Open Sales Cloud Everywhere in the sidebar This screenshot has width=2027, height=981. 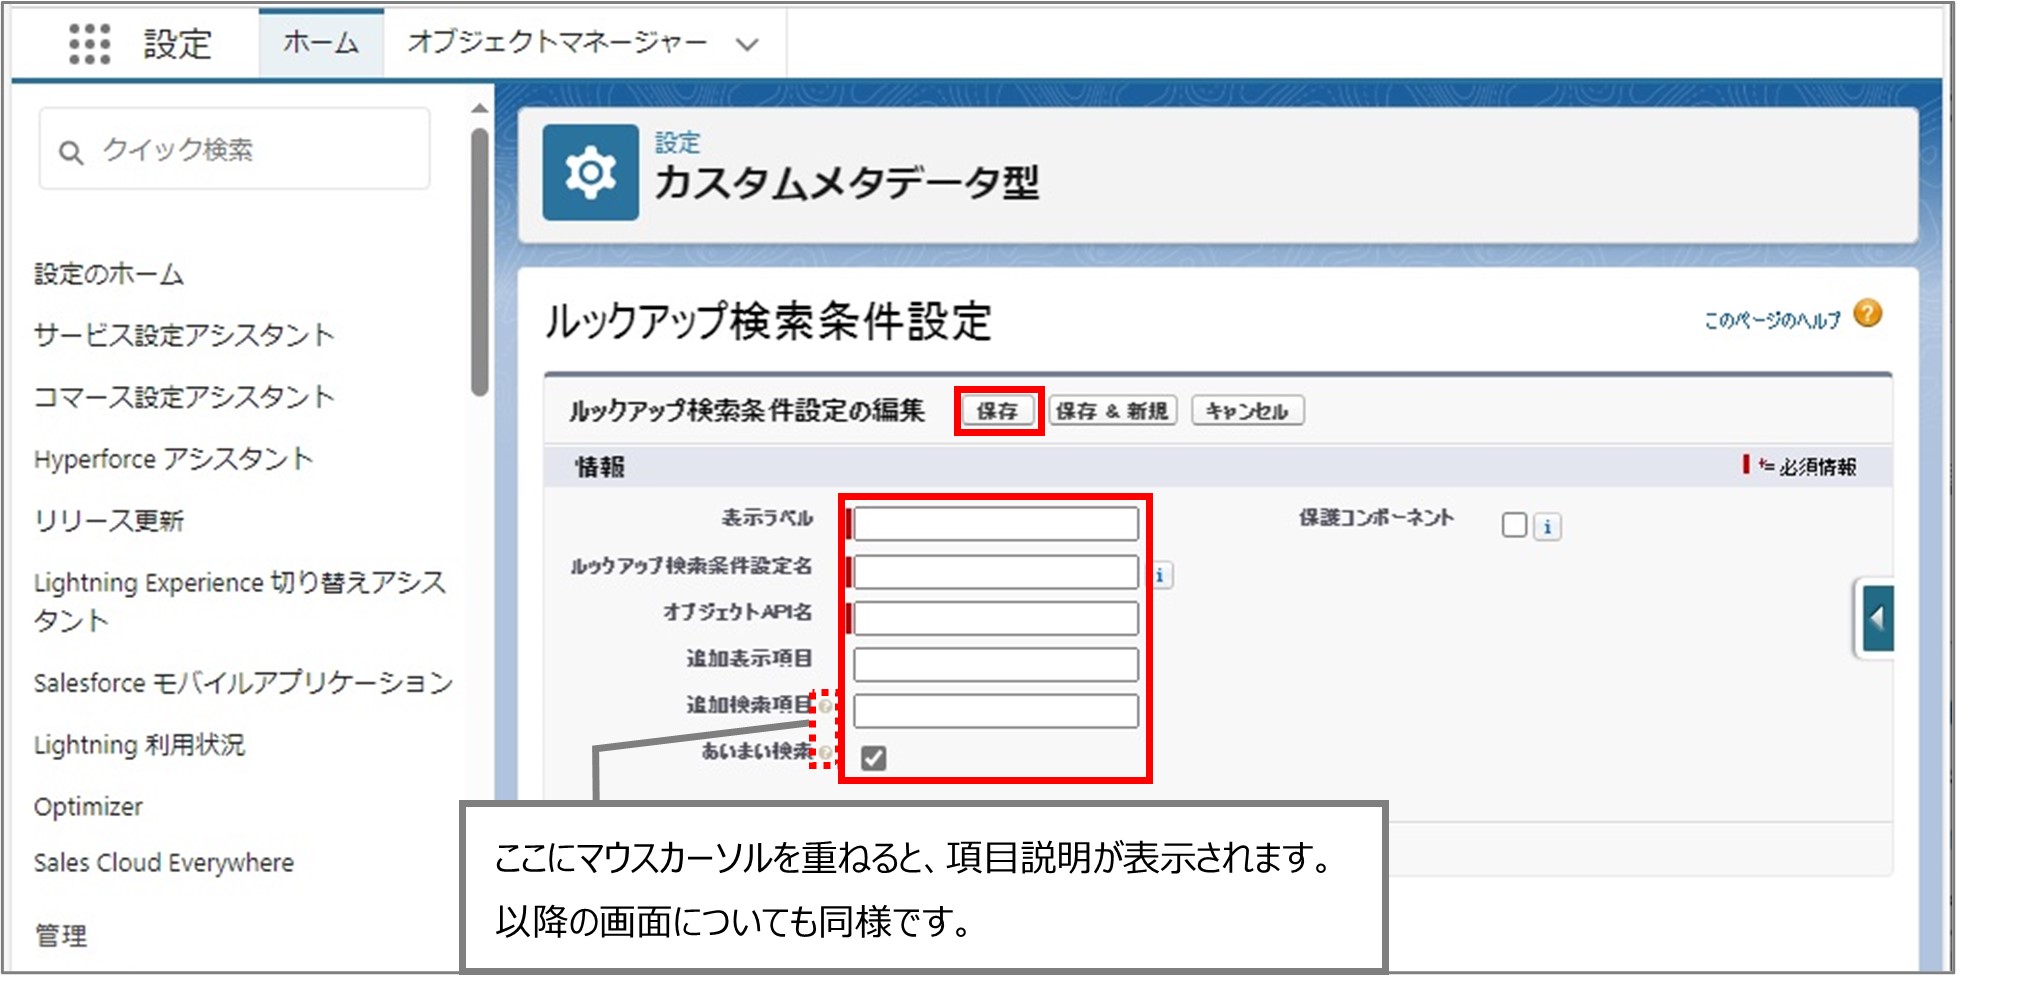tap(164, 862)
